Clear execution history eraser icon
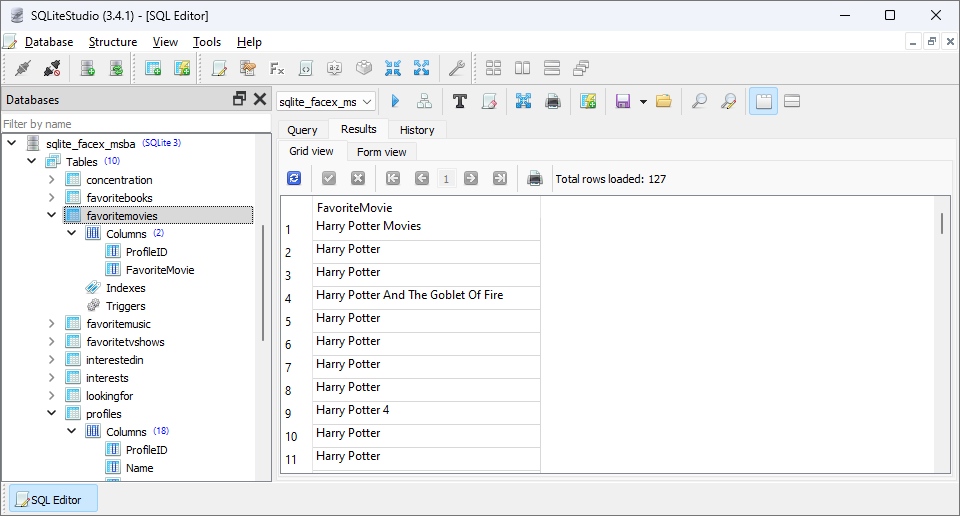The width and height of the screenshot is (960, 517). pyautogui.click(x=489, y=101)
